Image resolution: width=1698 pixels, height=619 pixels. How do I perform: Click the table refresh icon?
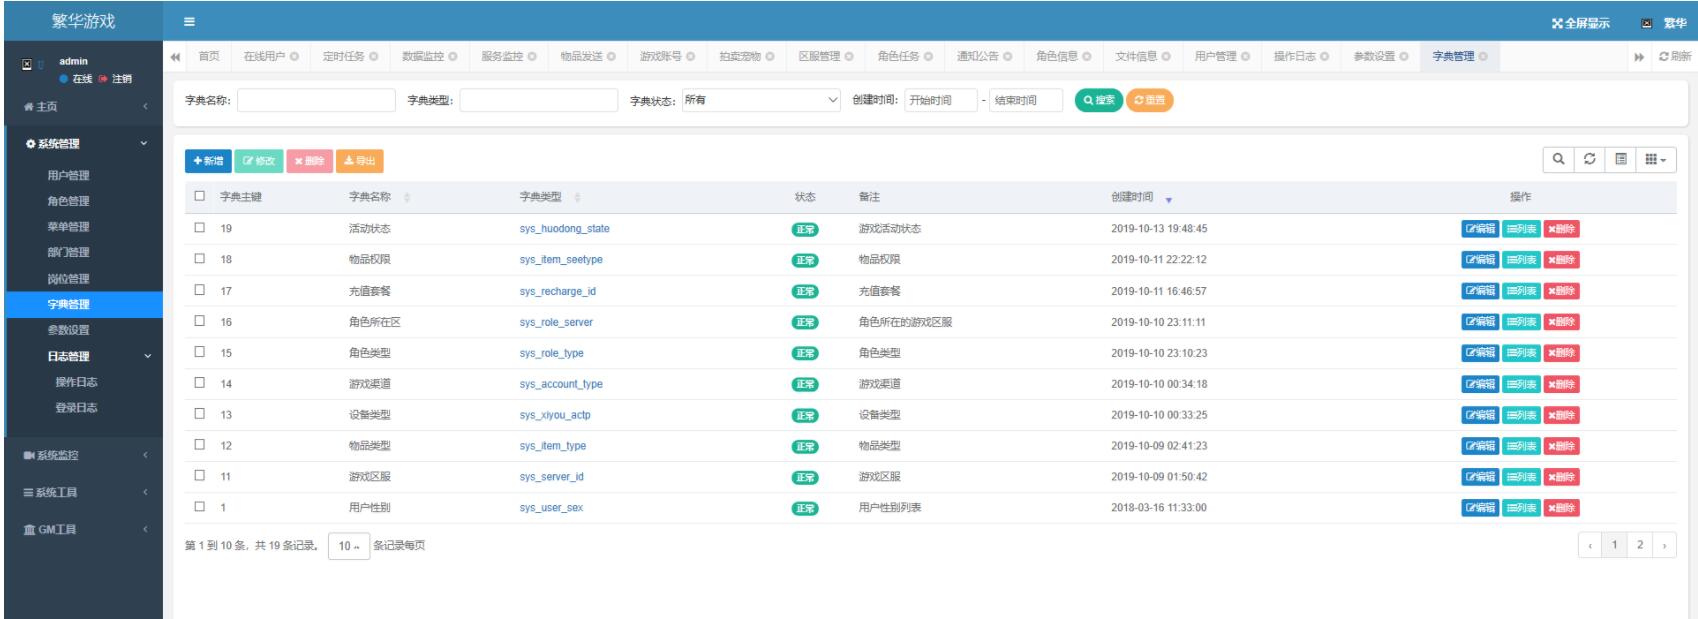(1589, 160)
